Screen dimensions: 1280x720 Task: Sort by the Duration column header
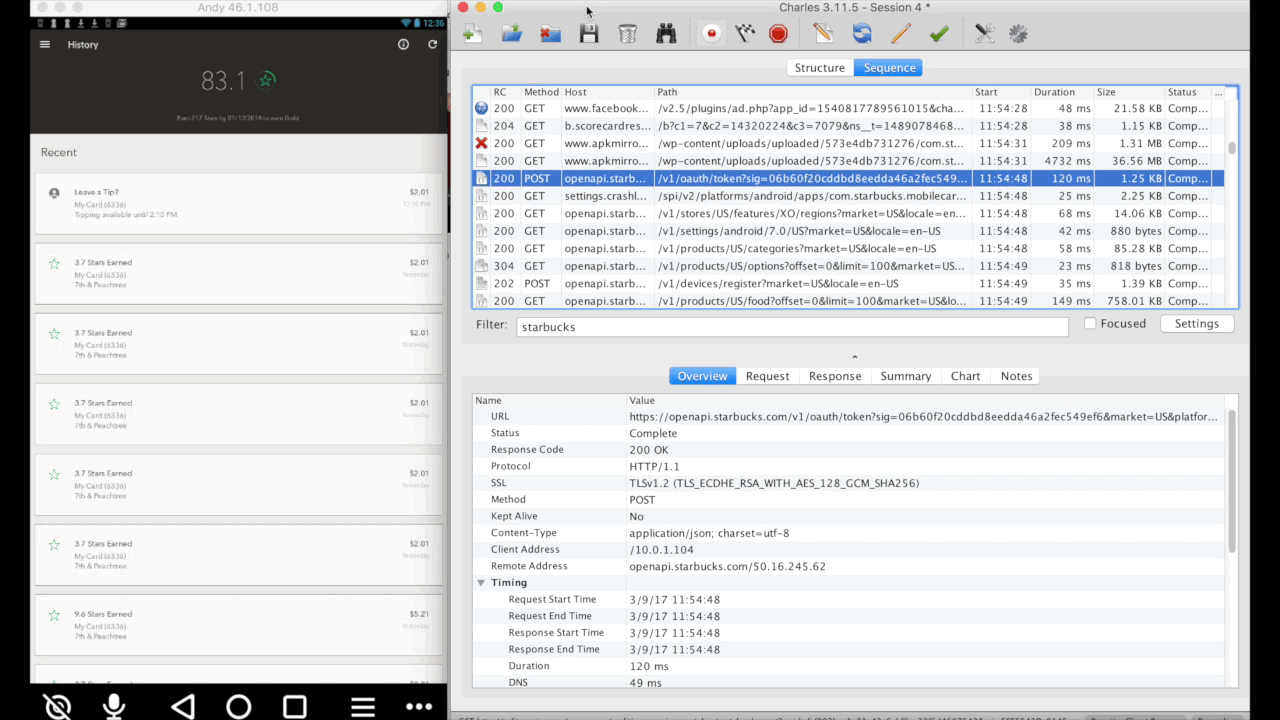coord(1062,92)
